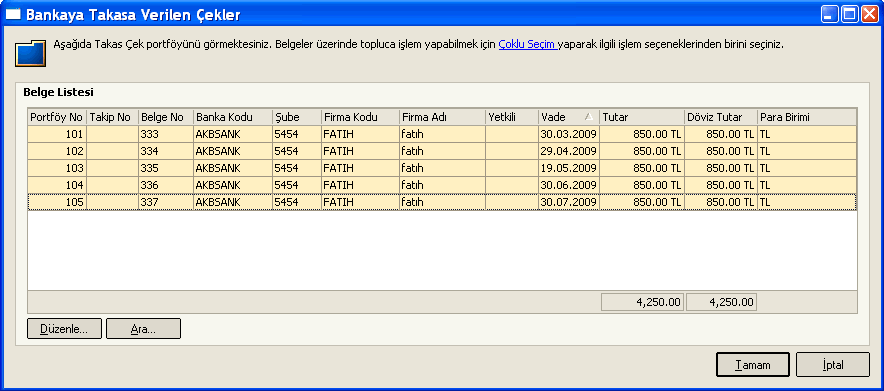This screenshot has width=884, height=391.
Task: Click AKBSANK in the row with document 333
Action: point(233,134)
